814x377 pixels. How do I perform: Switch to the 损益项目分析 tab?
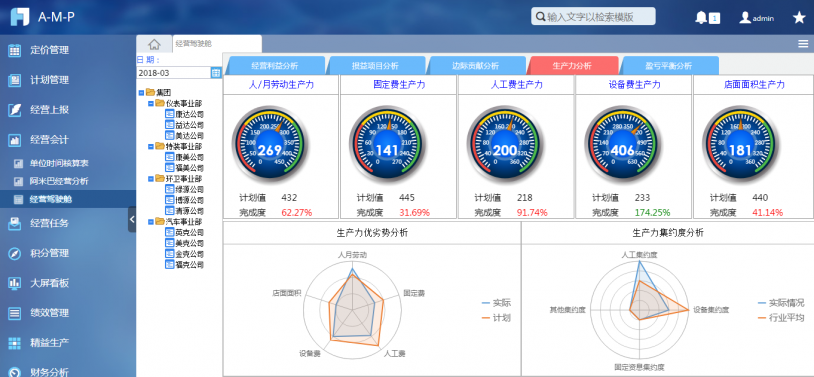click(375, 66)
